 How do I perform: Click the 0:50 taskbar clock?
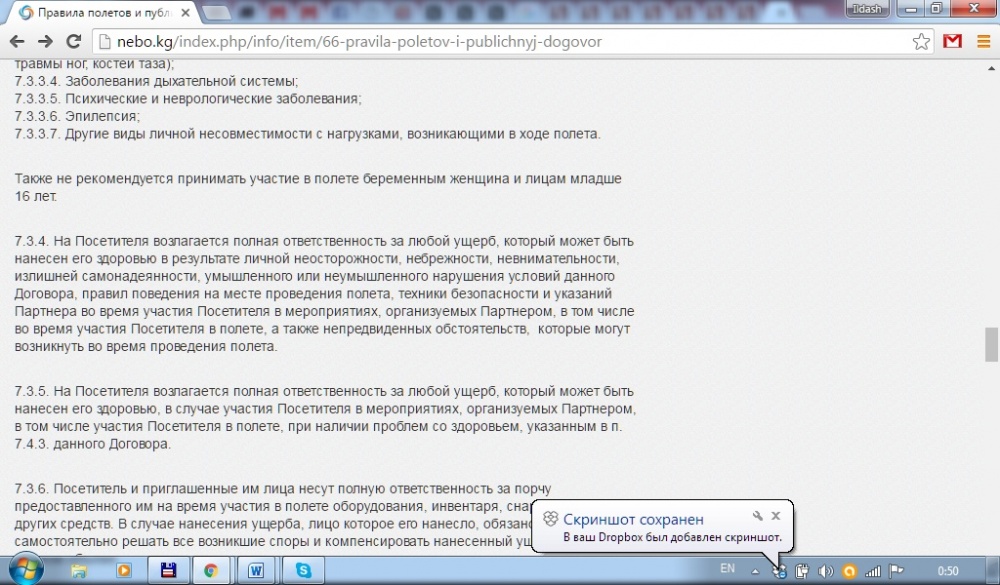(x=948, y=571)
